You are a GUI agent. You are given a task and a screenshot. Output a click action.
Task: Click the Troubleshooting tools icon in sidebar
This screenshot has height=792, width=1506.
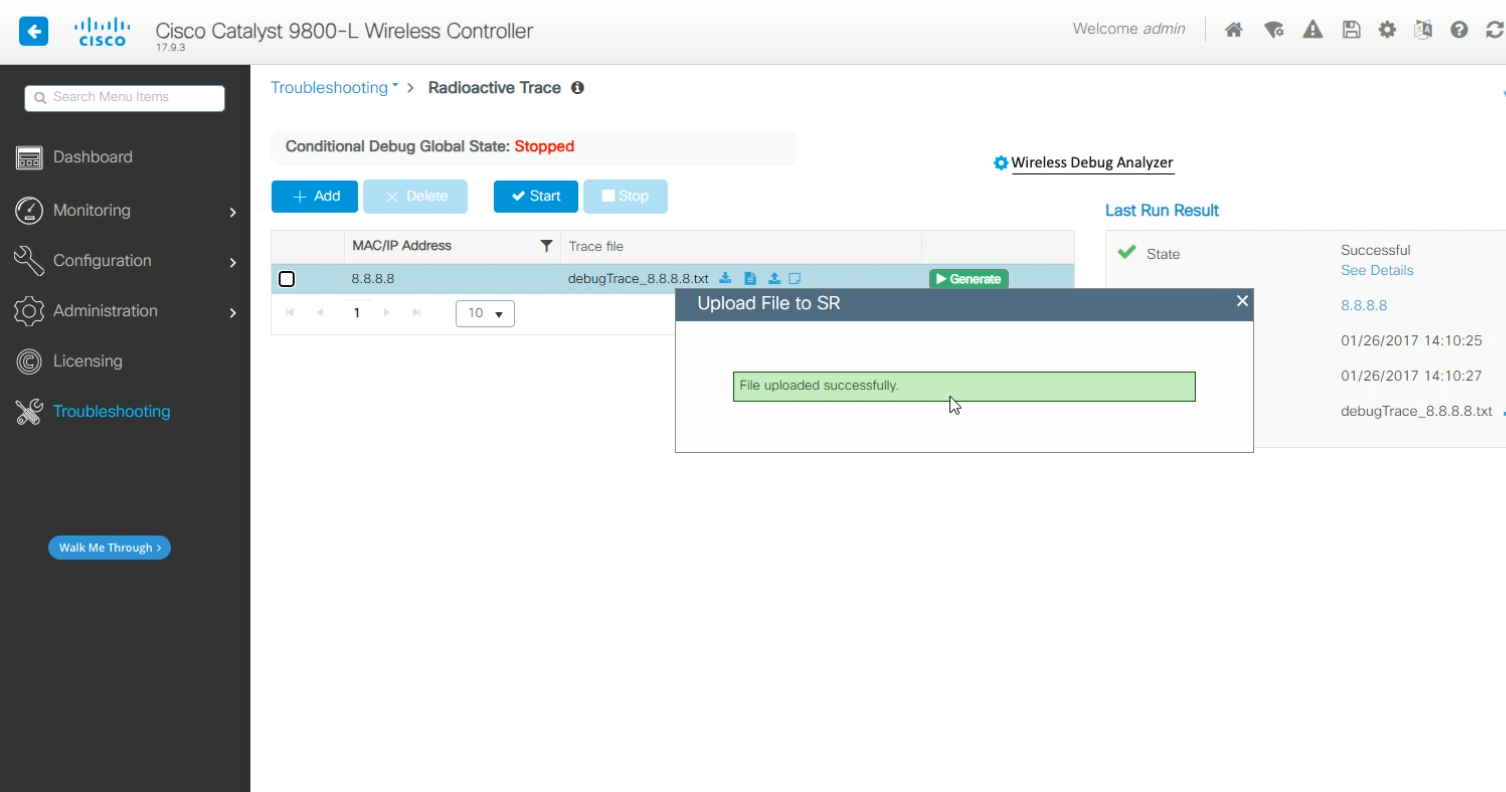click(x=29, y=412)
